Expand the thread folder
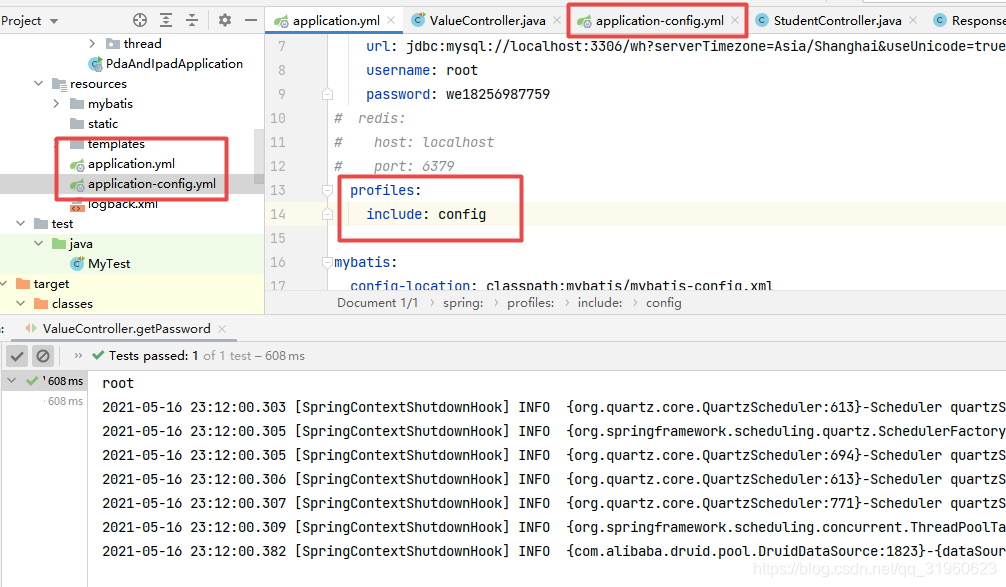The width and height of the screenshot is (1006, 587). (x=92, y=44)
